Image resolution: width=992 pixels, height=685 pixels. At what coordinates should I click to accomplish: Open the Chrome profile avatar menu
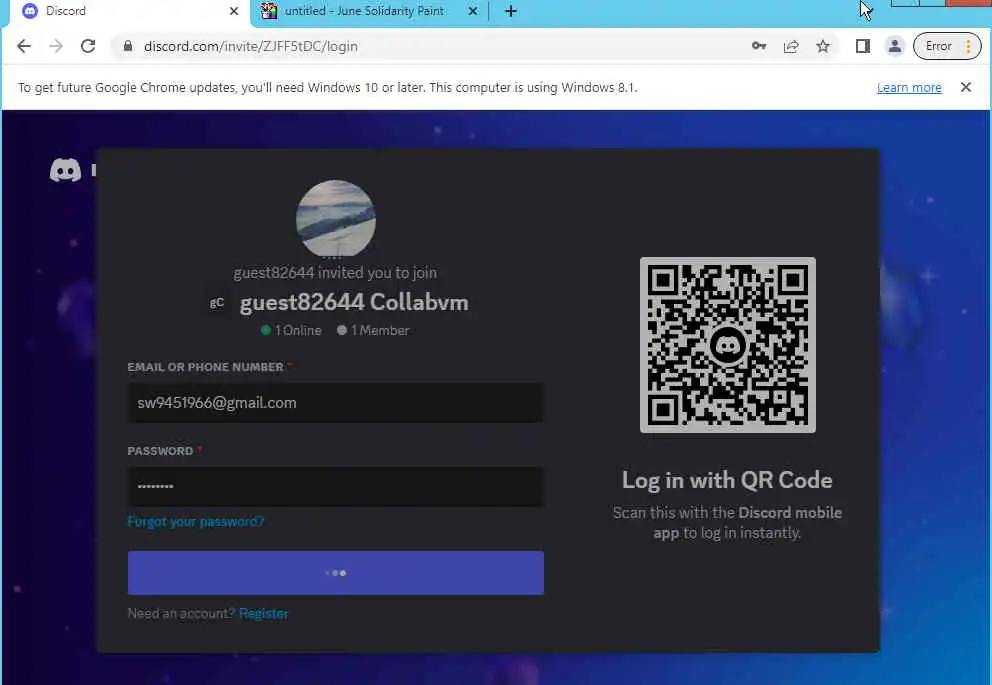tap(895, 46)
